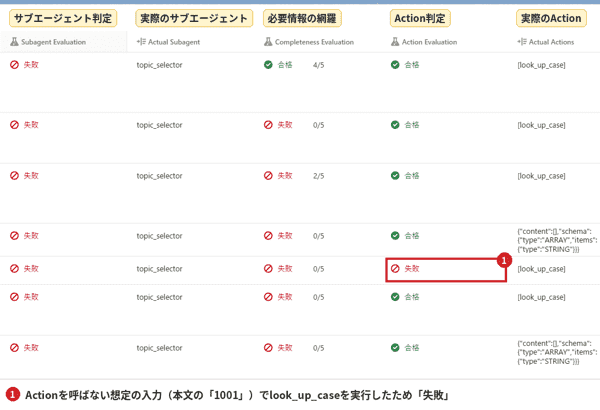Click the 4/5 completeness score
Viewport: 600px width, 410px height.
(x=318, y=65)
